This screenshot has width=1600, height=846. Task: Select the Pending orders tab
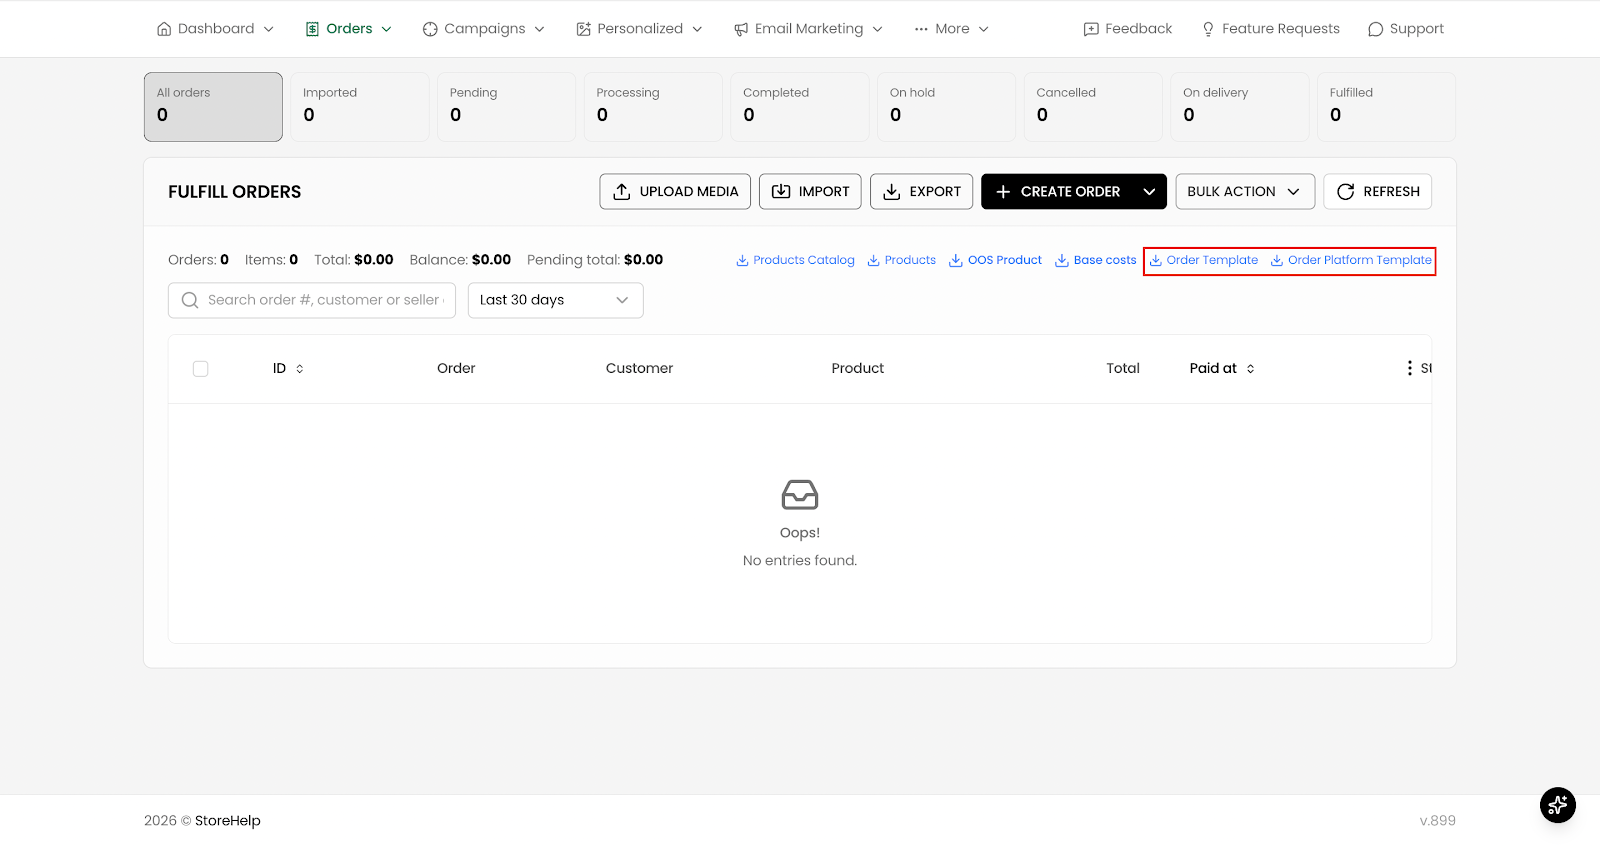(507, 107)
